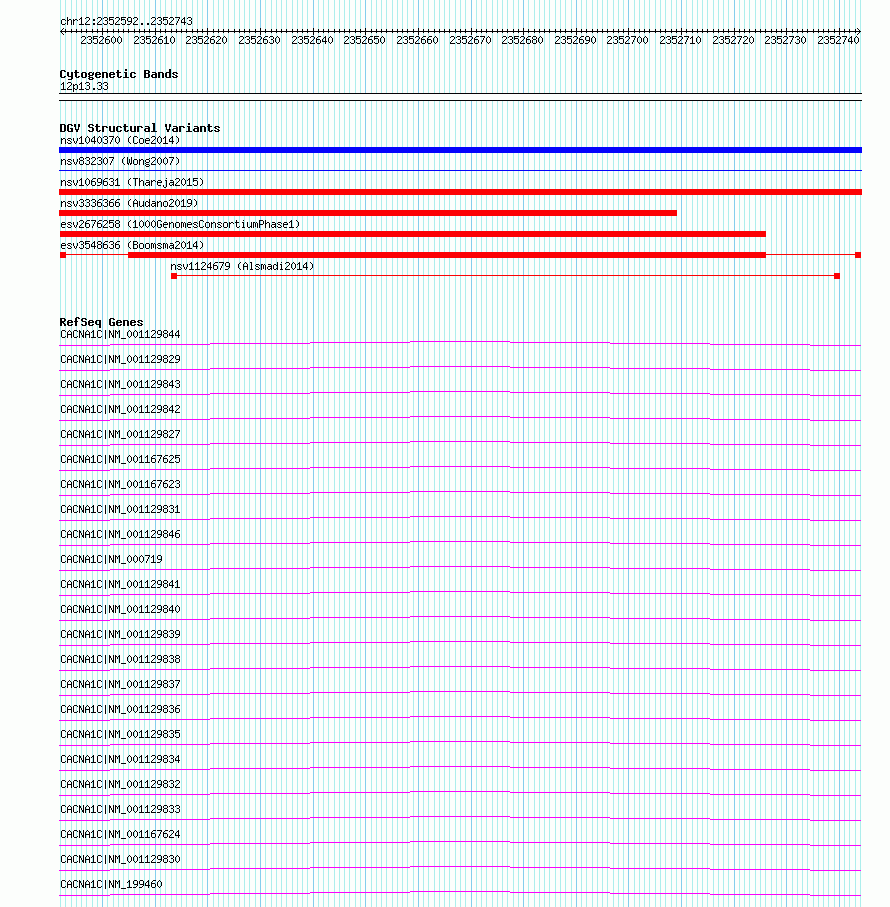Click ruler position 2352740

(x=839, y=40)
